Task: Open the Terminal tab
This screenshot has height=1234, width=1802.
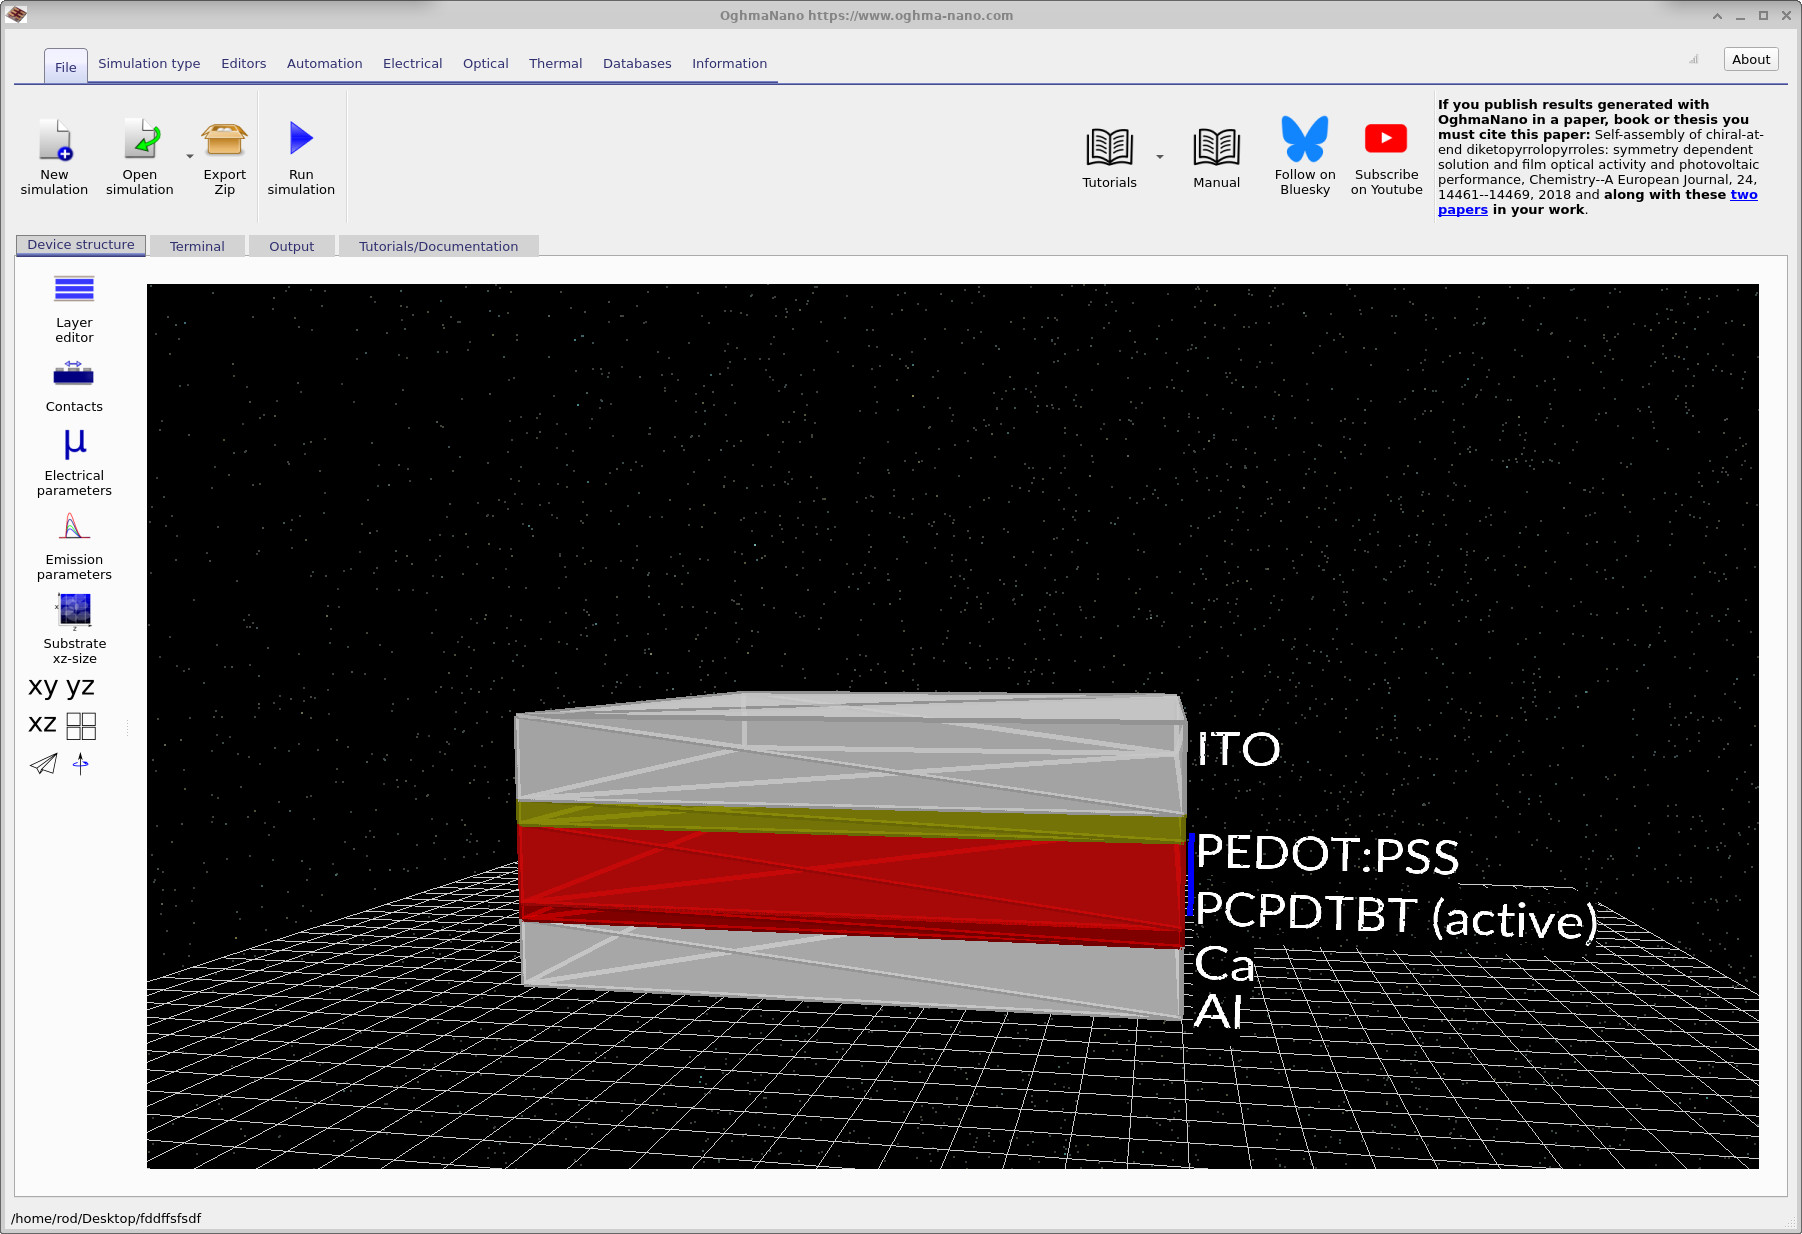Action: pos(197,246)
